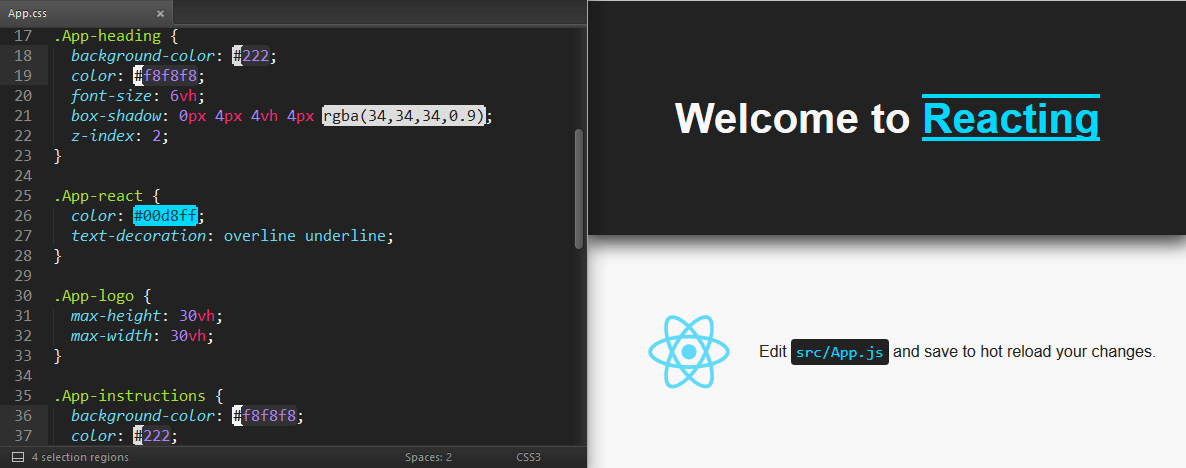
Task: Click the "overline underline" value on line 27
Action: pos(304,235)
